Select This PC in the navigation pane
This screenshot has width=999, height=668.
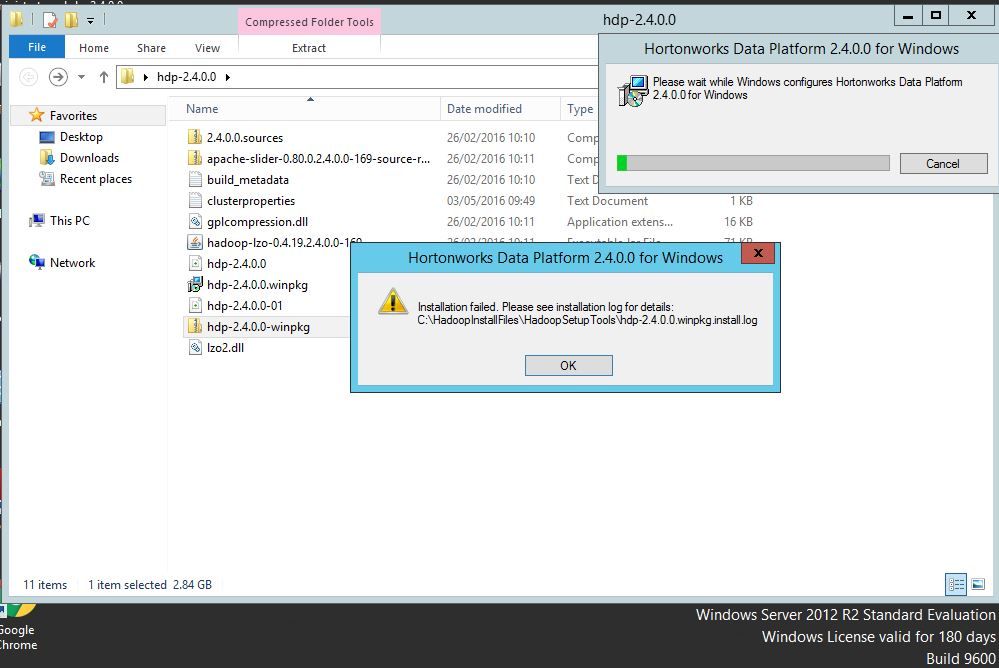pyautogui.click(x=69, y=221)
